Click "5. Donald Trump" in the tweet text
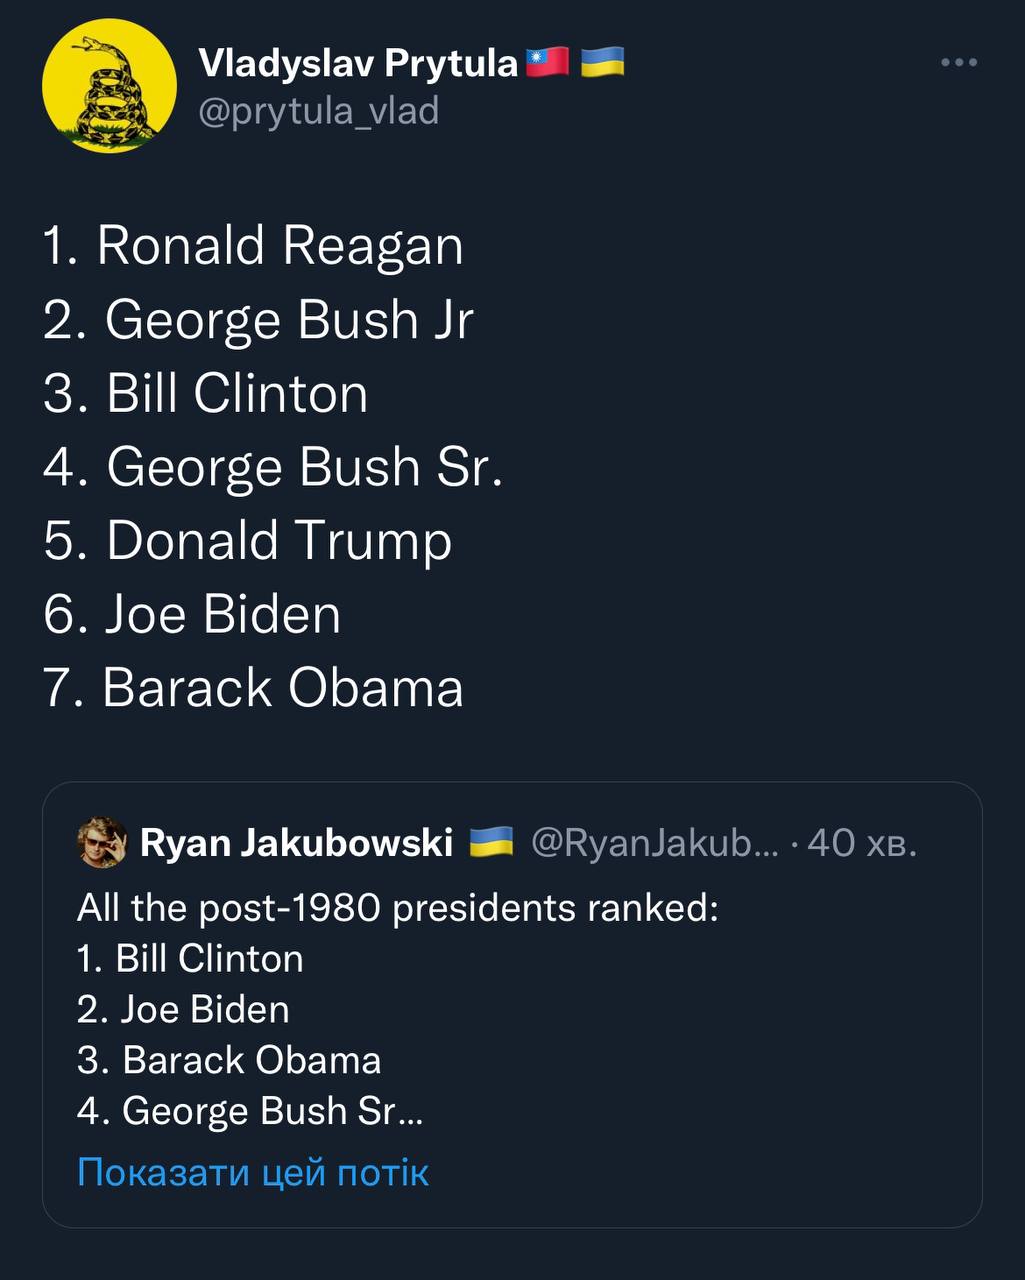Viewport: 1025px width, 1280px height. [x=247, y=540]
